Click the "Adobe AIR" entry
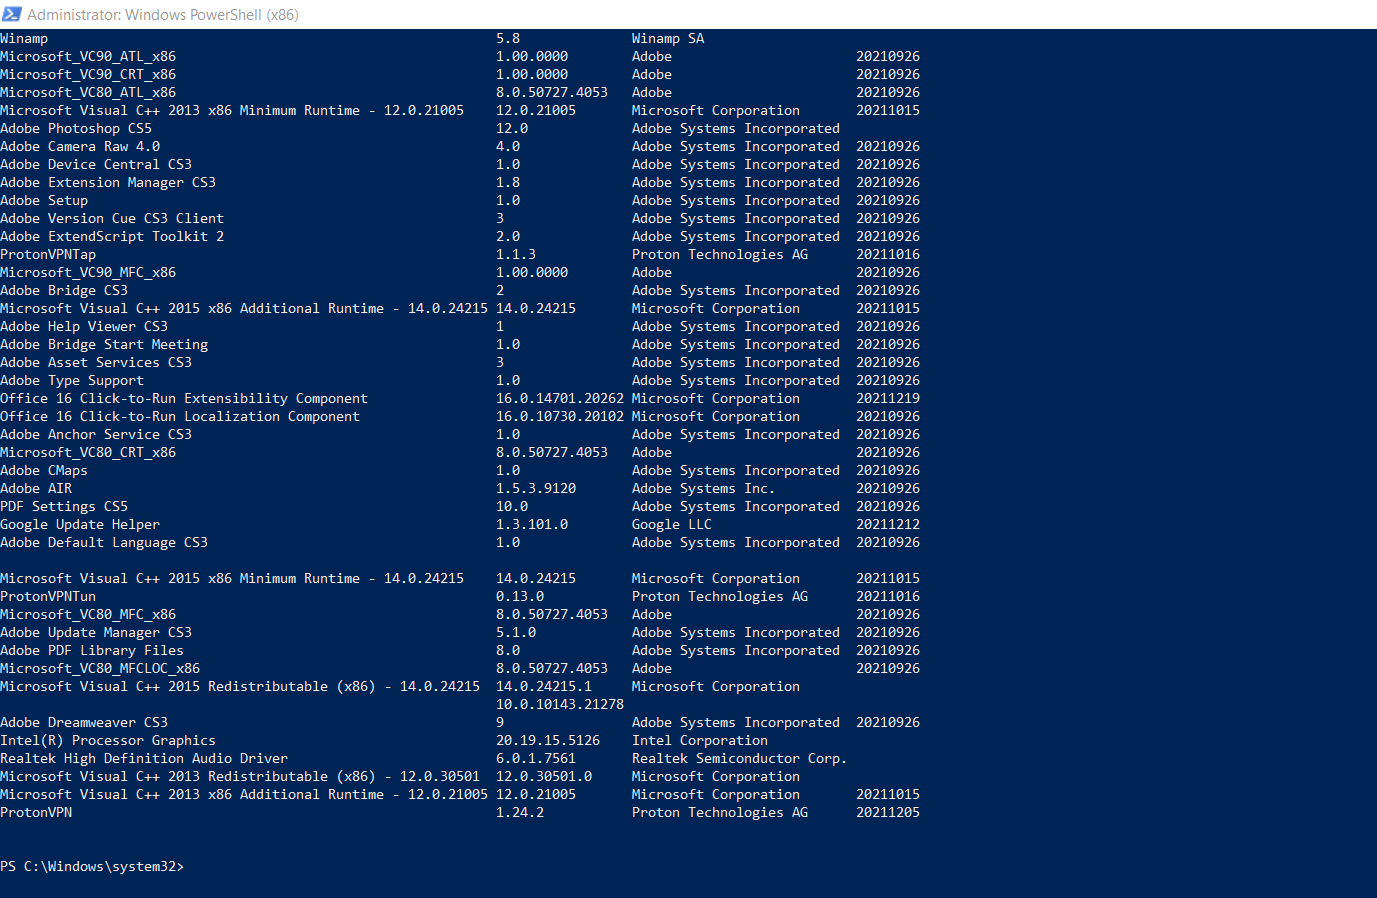 [36, 489]
